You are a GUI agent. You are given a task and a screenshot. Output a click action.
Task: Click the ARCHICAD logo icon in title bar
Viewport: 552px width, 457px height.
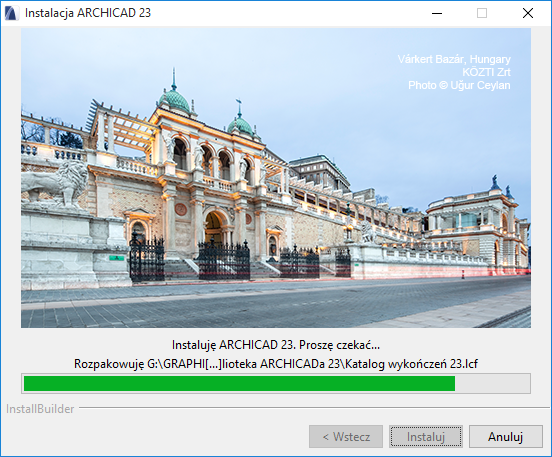point(12,13)
